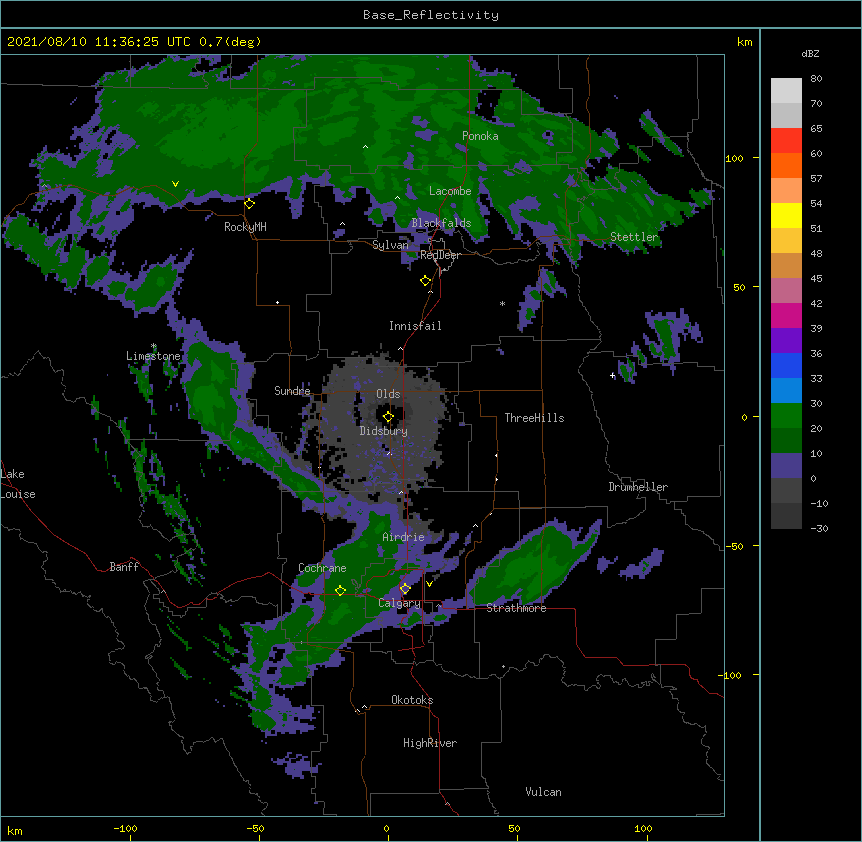862x842 pixels.
Task: Select the light gray 70-80 dBZ legend swatch
Action: 786,91
